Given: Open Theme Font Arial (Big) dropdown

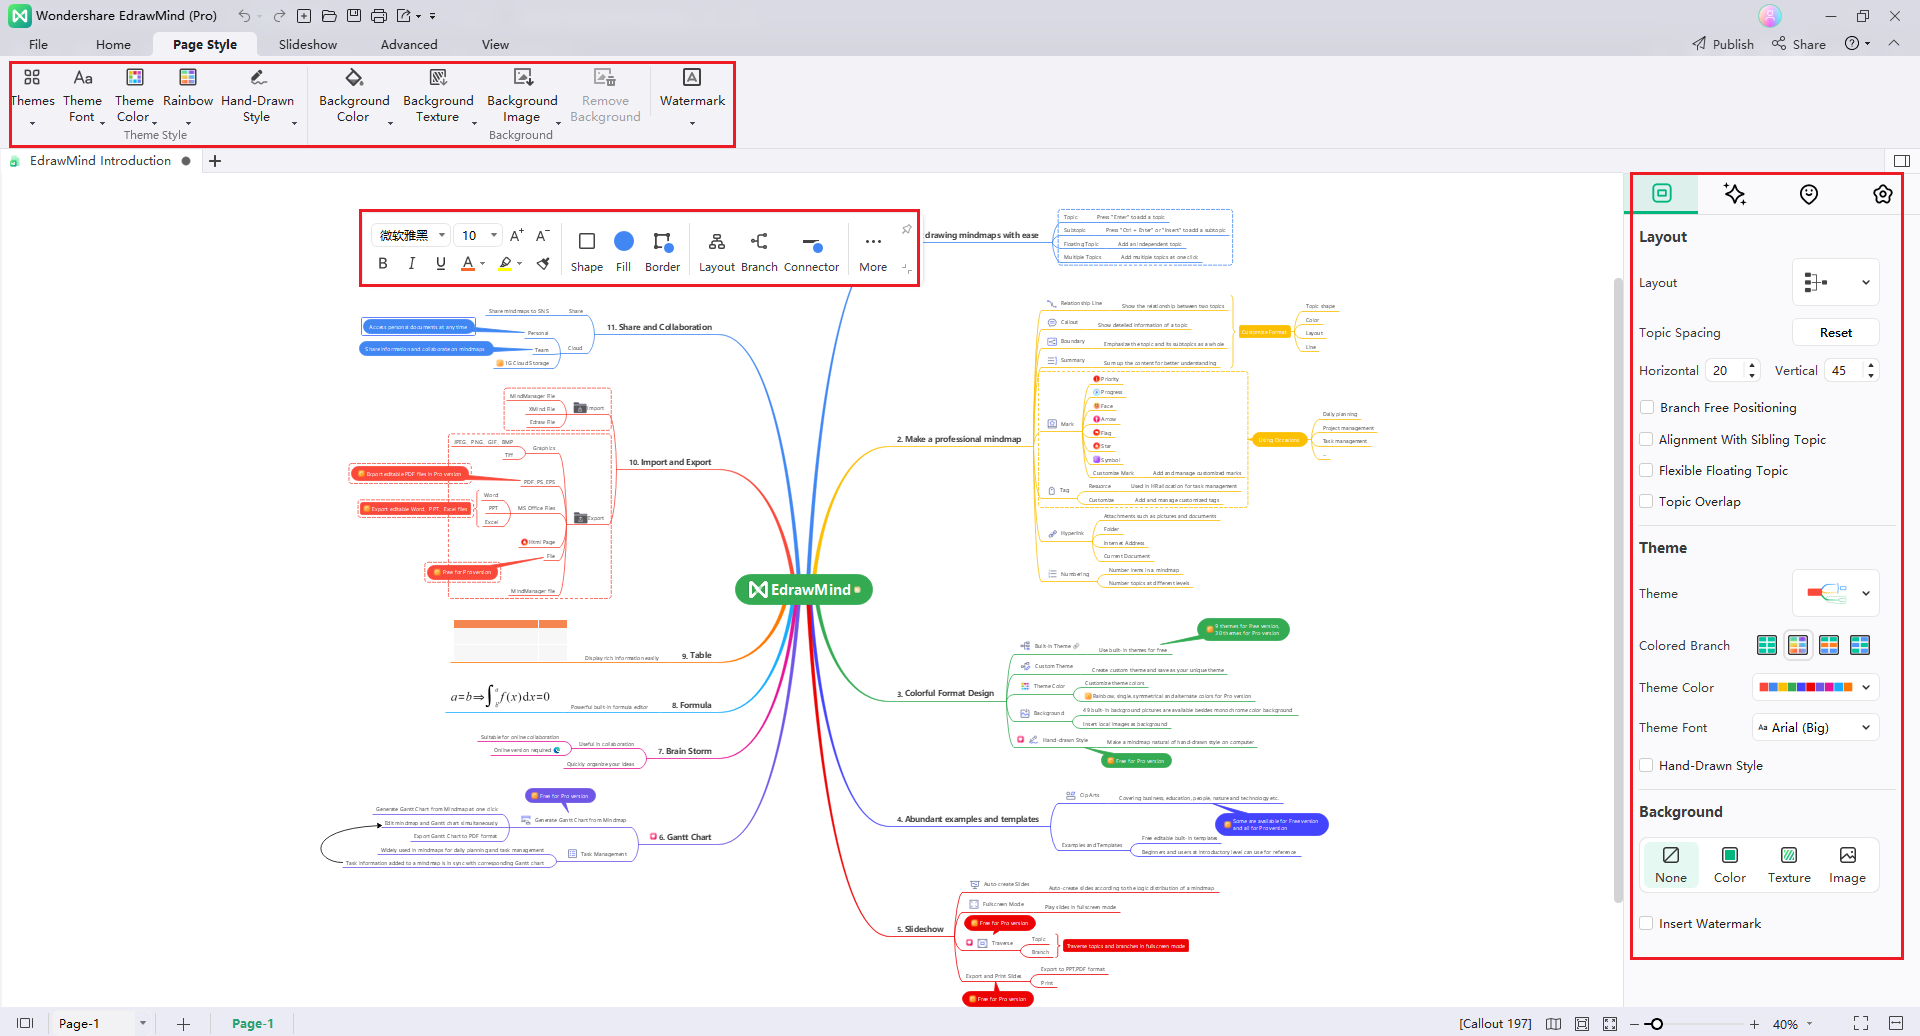Looking at the screenshot, I should pyautogui.click(x=1816, y=727).
